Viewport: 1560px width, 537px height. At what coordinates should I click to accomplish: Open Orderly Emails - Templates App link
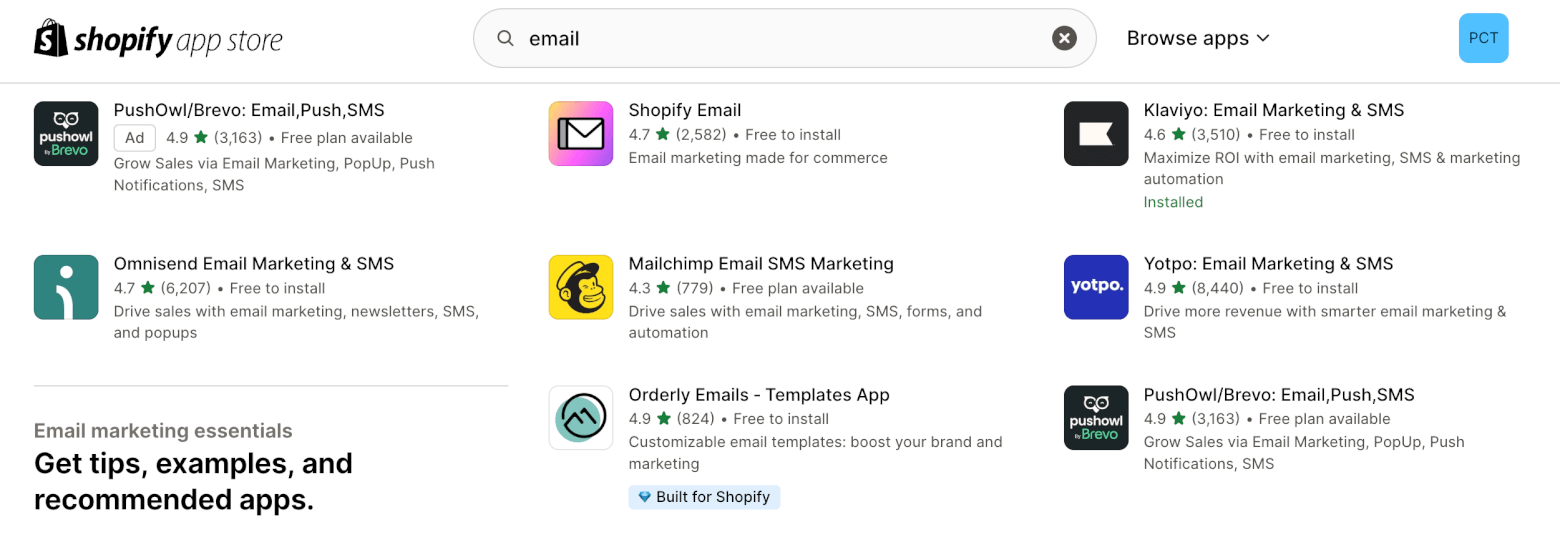coord(759,395)
